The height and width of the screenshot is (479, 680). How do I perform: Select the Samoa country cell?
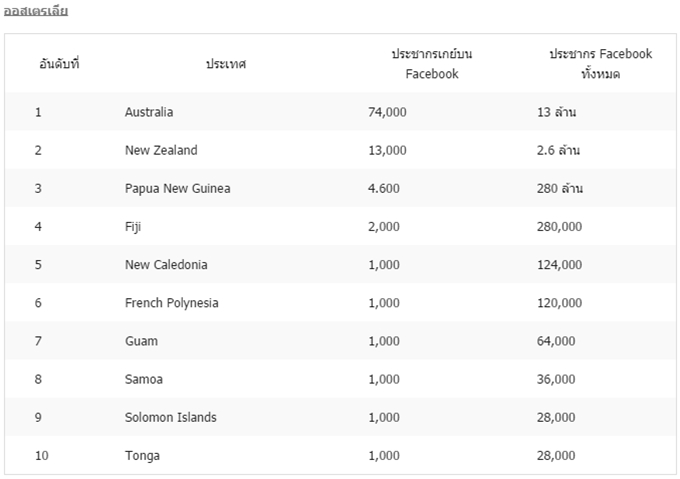click(144, 379)
